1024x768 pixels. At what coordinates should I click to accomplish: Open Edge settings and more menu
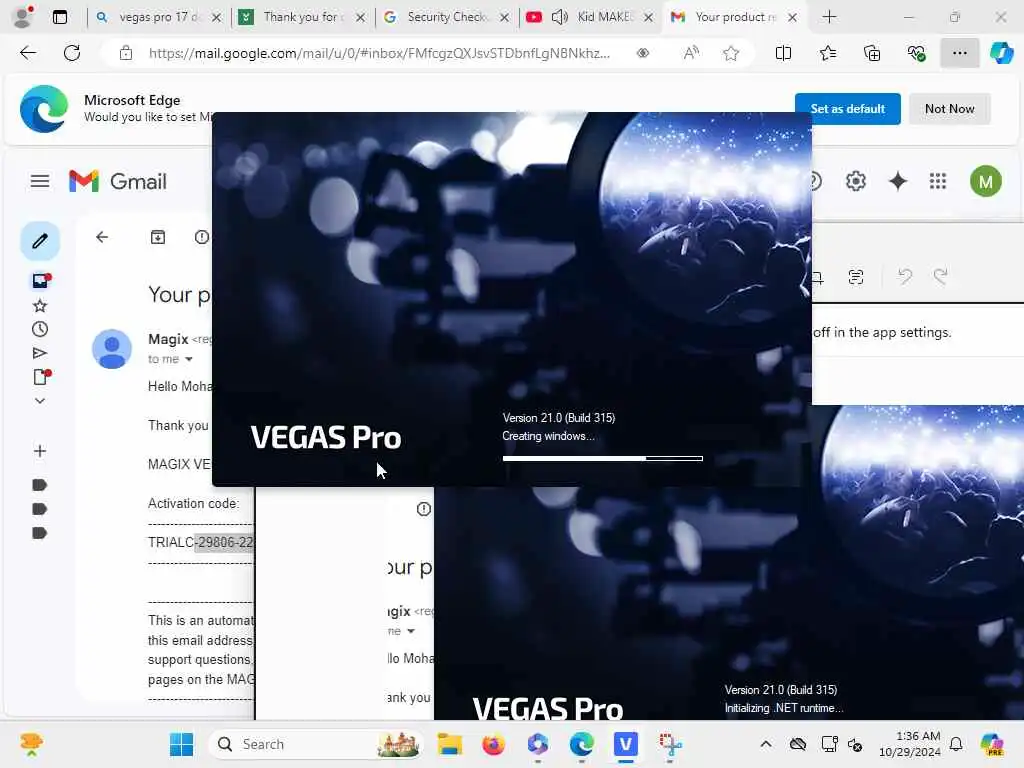959,53
